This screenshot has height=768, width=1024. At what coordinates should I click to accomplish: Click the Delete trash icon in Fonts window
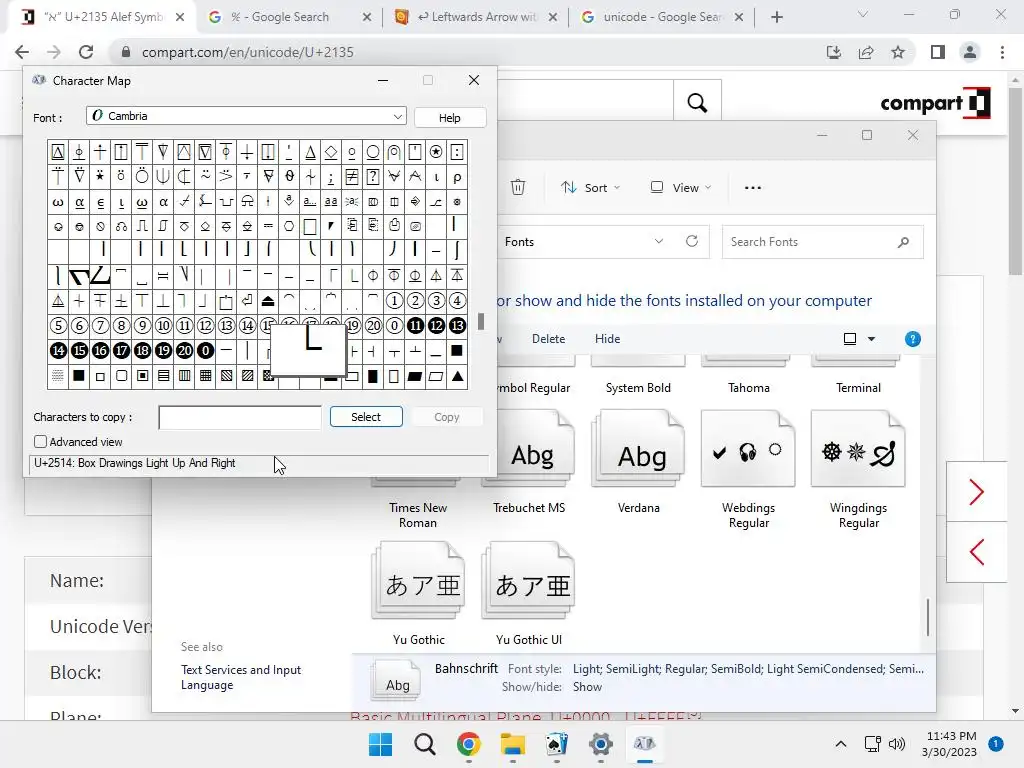518,187
